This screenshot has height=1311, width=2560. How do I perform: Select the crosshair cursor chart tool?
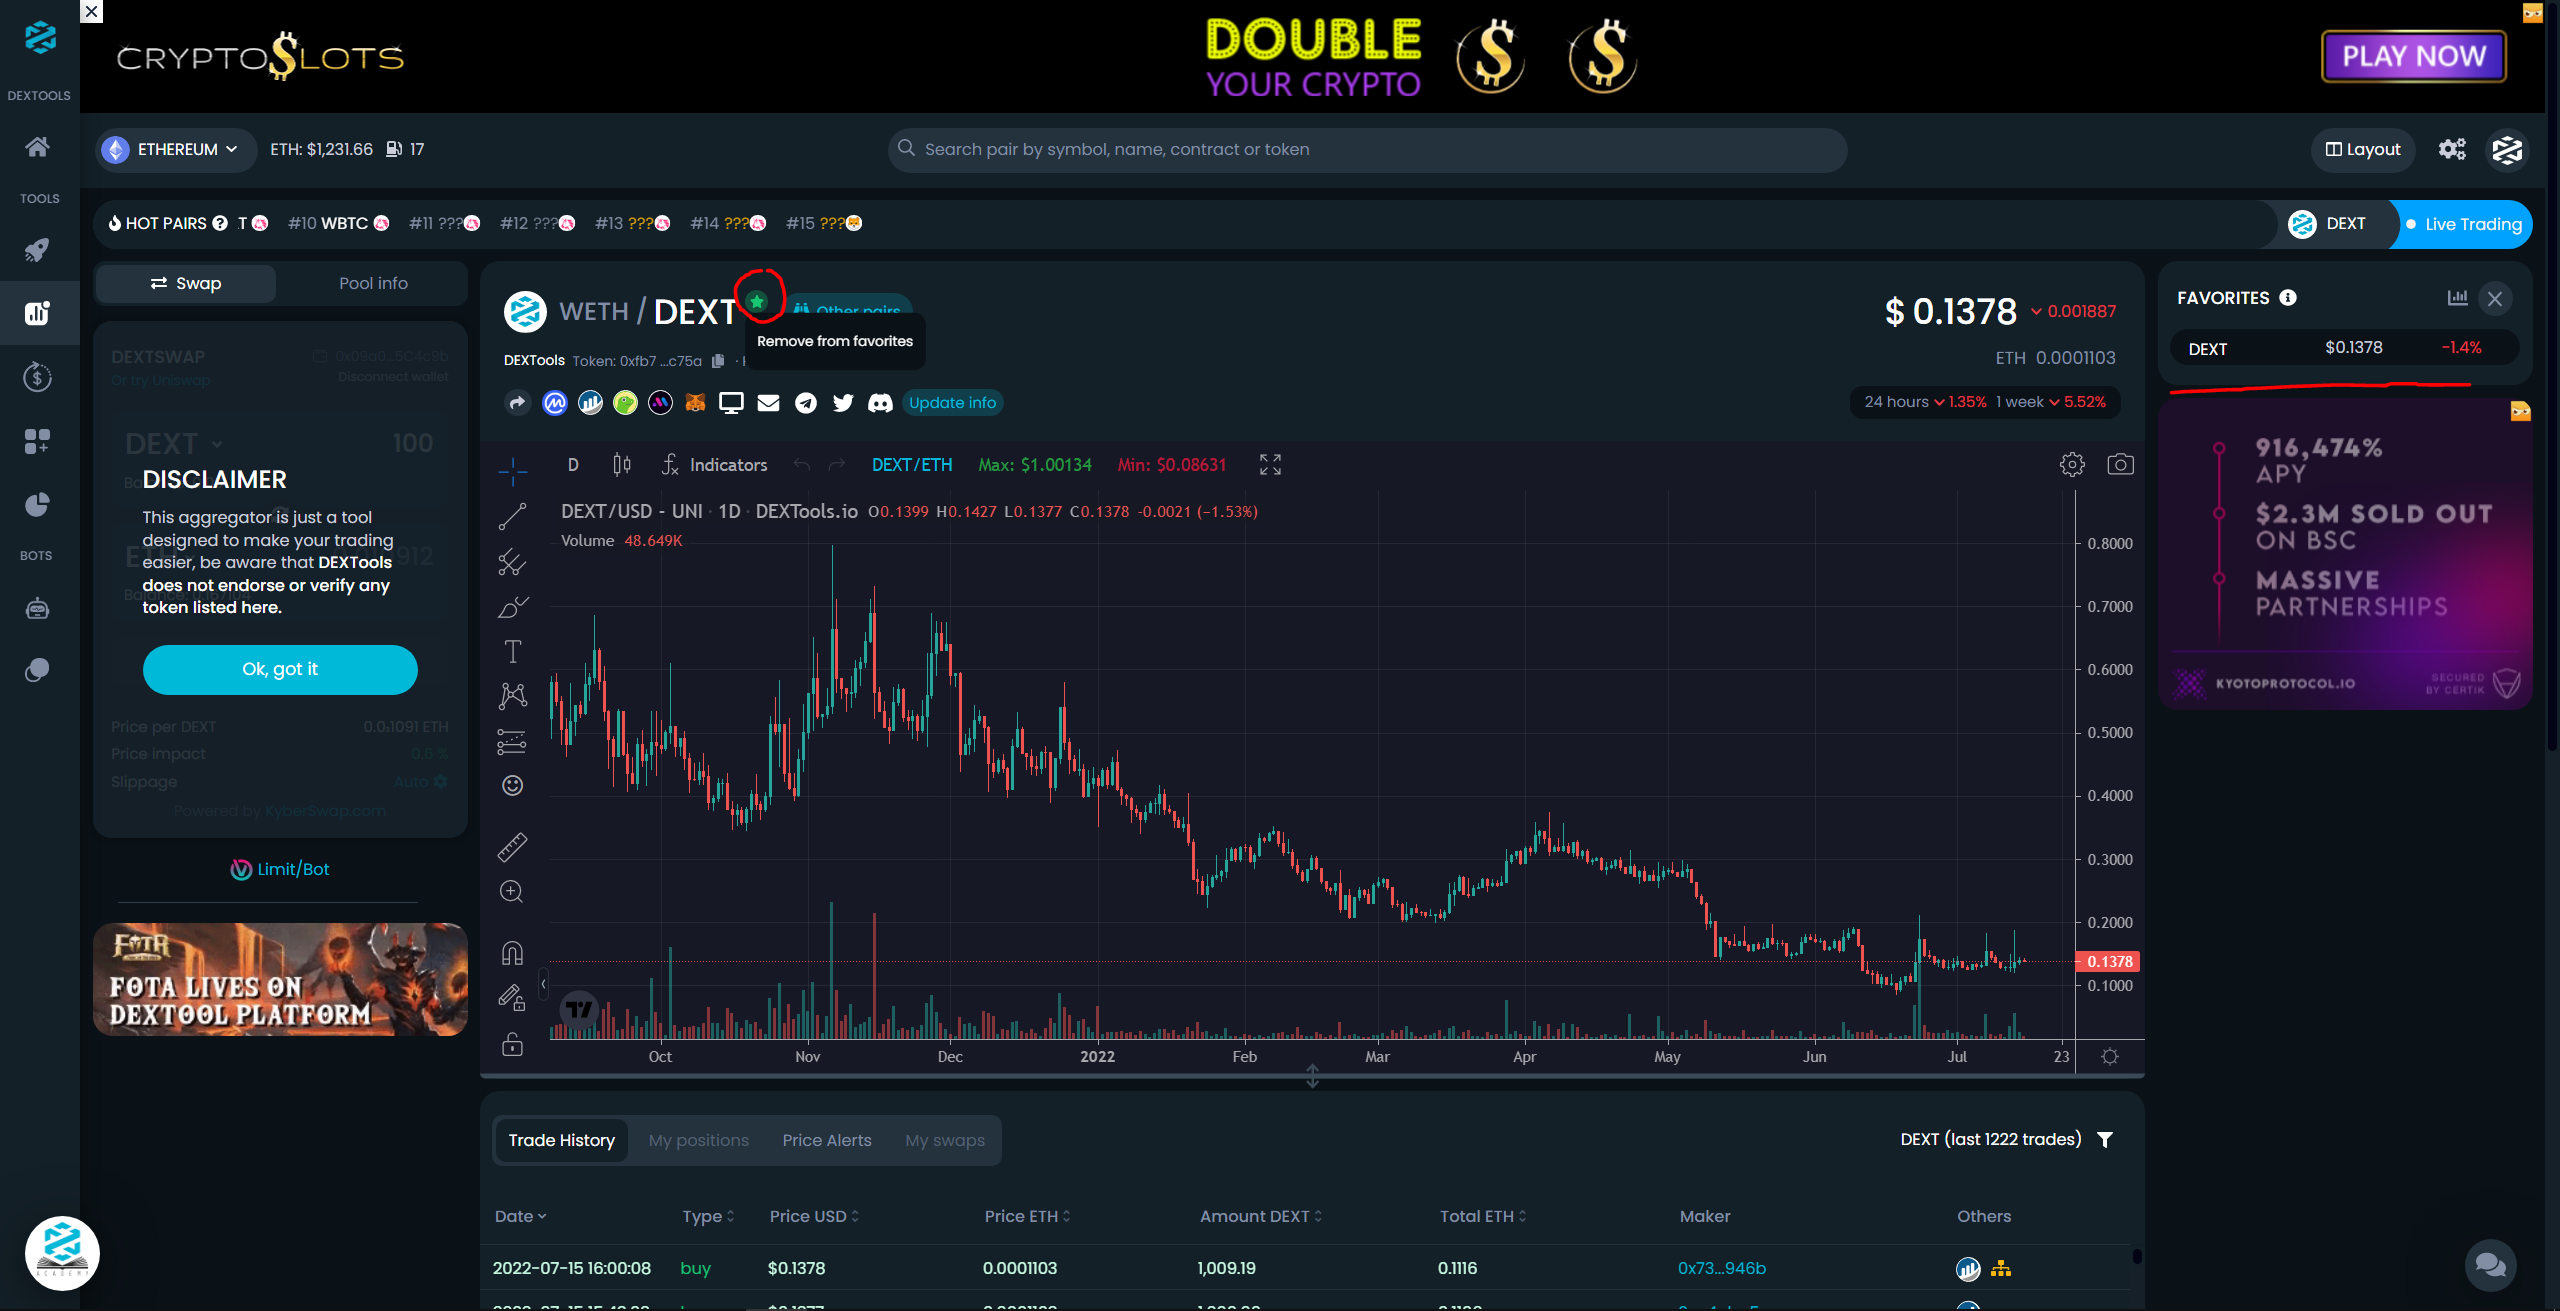click(513, 471)
